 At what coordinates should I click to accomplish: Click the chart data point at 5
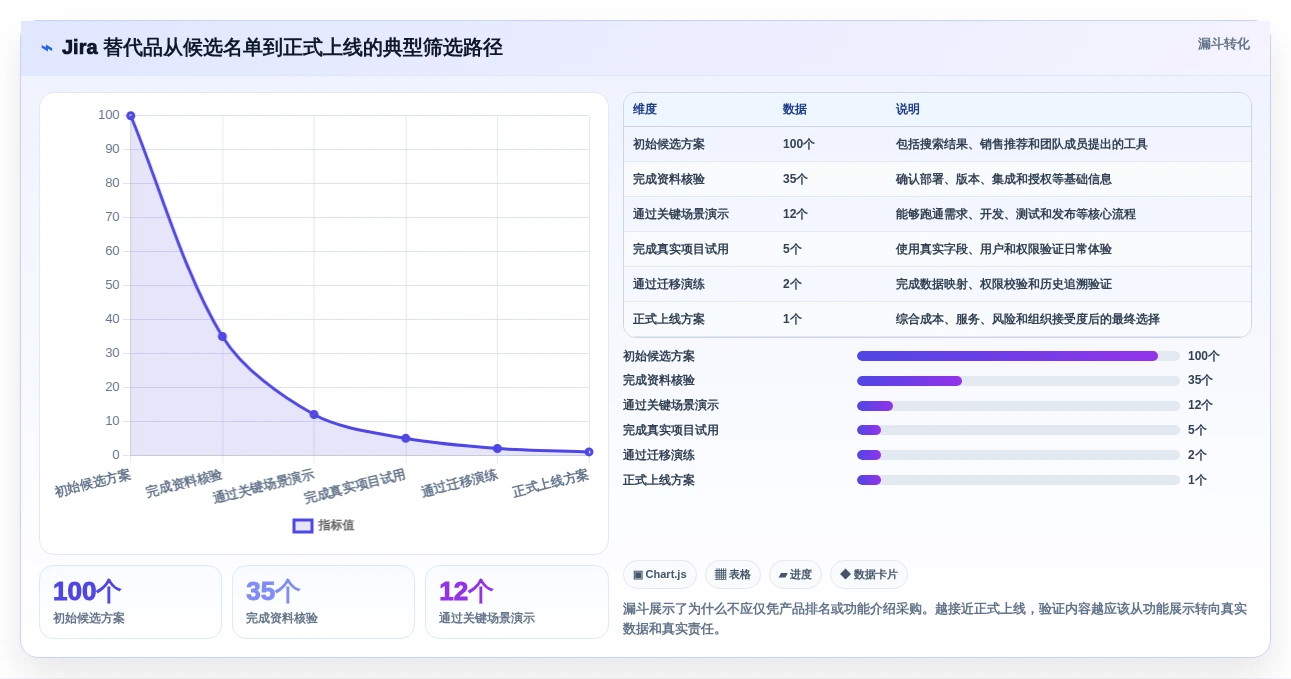406,438
